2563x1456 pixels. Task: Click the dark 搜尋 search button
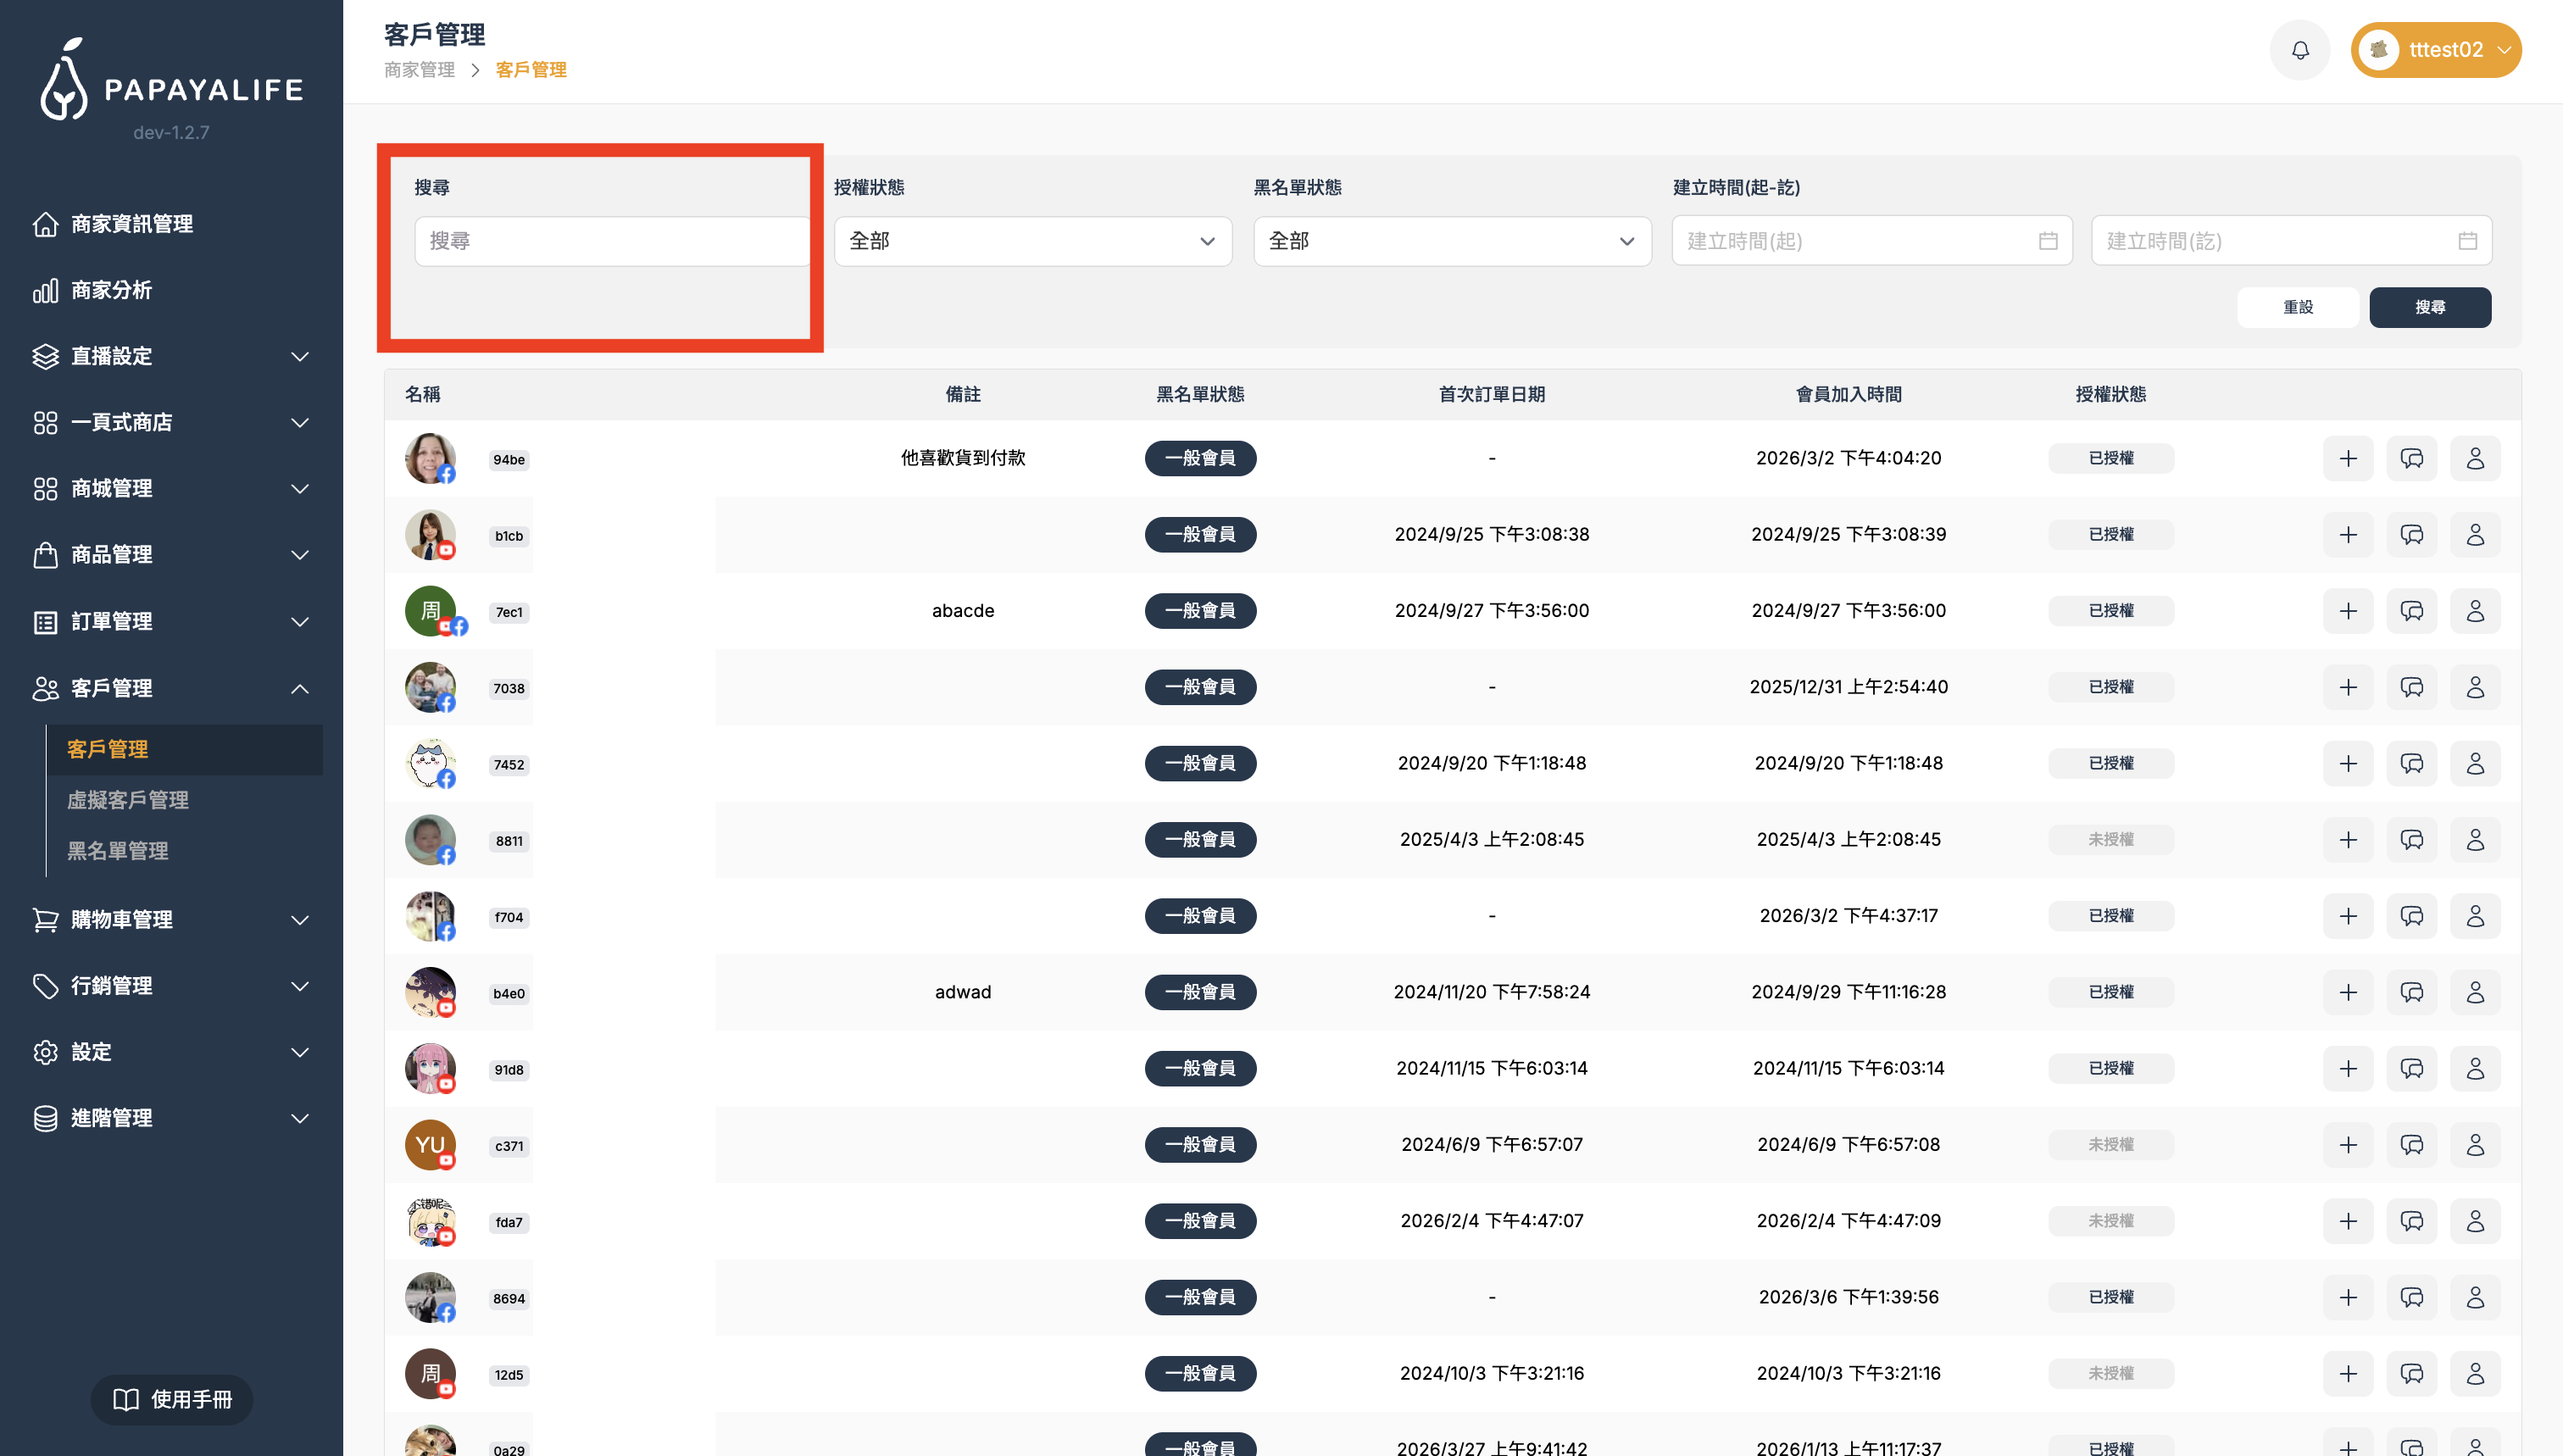tap(2429, 307)
